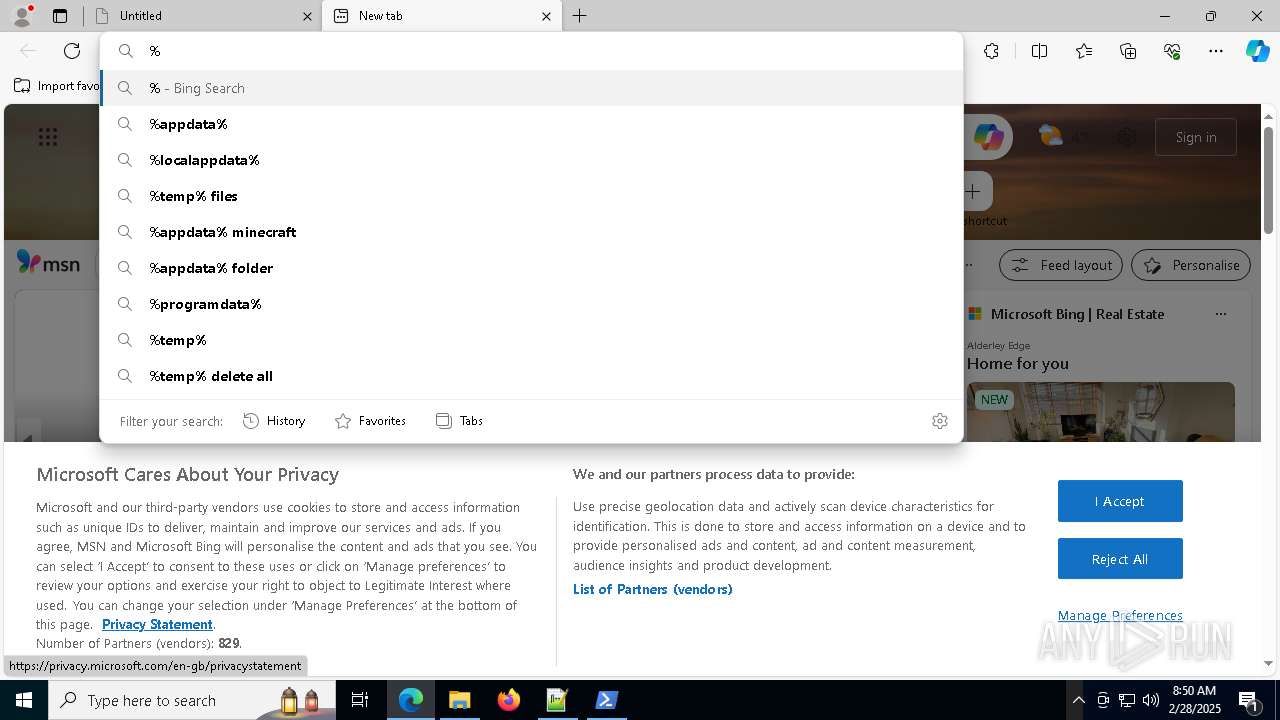Open the split screen icon
The width and height of the screenshot is (1280, 720).
pos(1039,51)
